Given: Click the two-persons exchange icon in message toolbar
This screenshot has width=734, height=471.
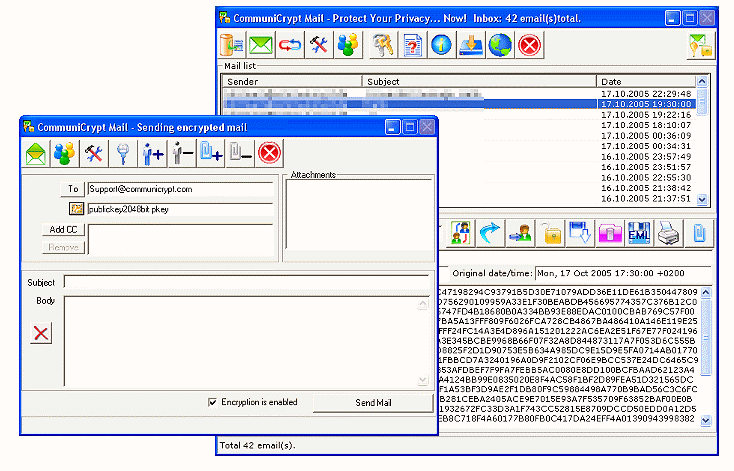Looking at the screenshot, I should click(x=461, y=233).
